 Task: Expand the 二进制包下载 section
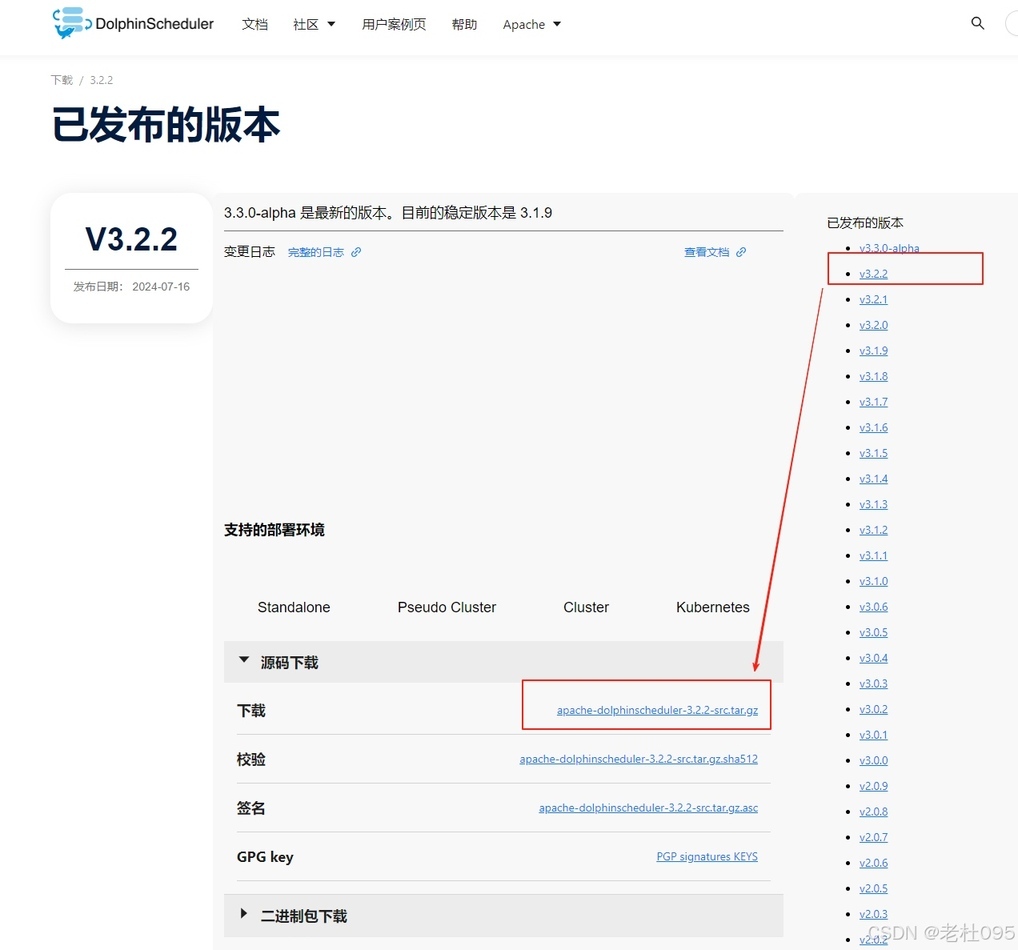(503, 916)
